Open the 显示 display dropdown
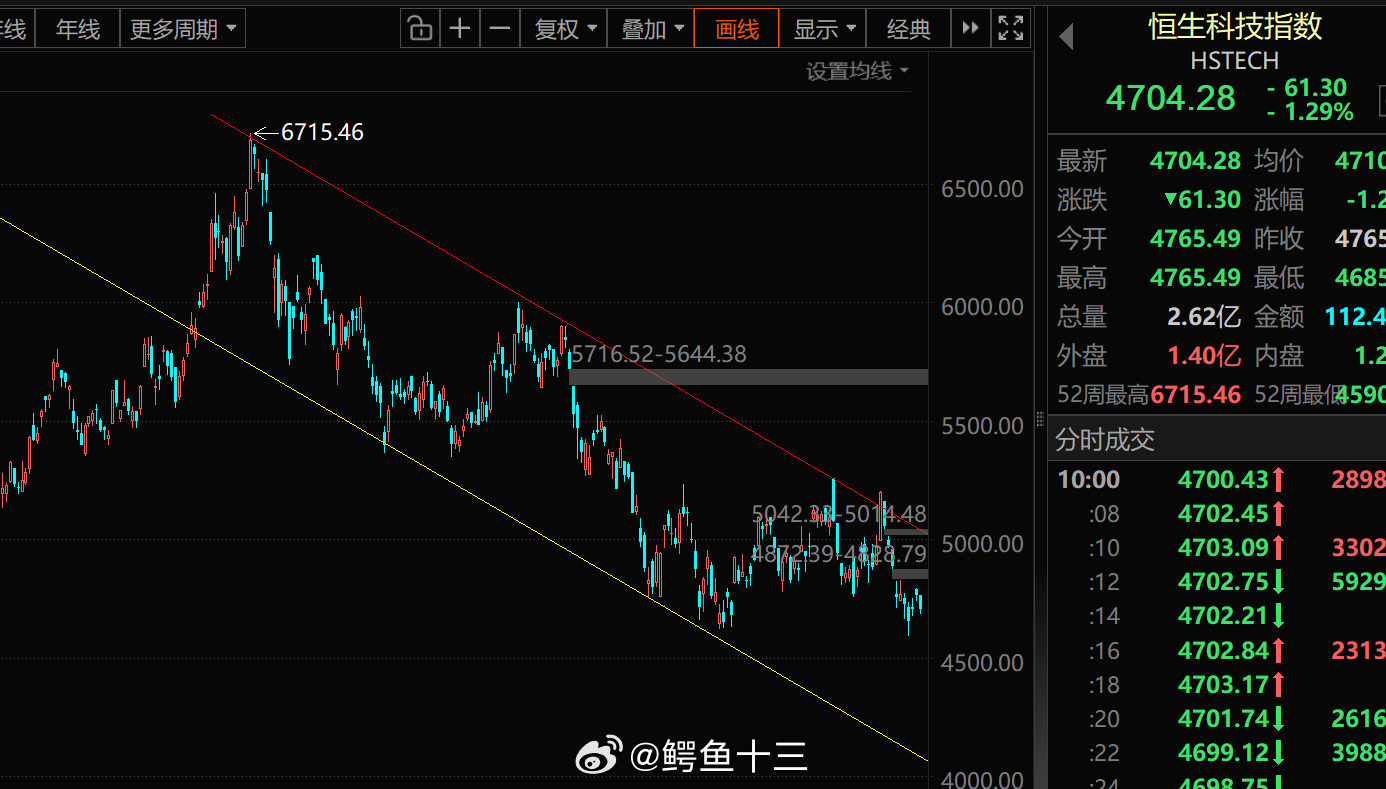The image size is (1386, 789). (x=823, y=29)
